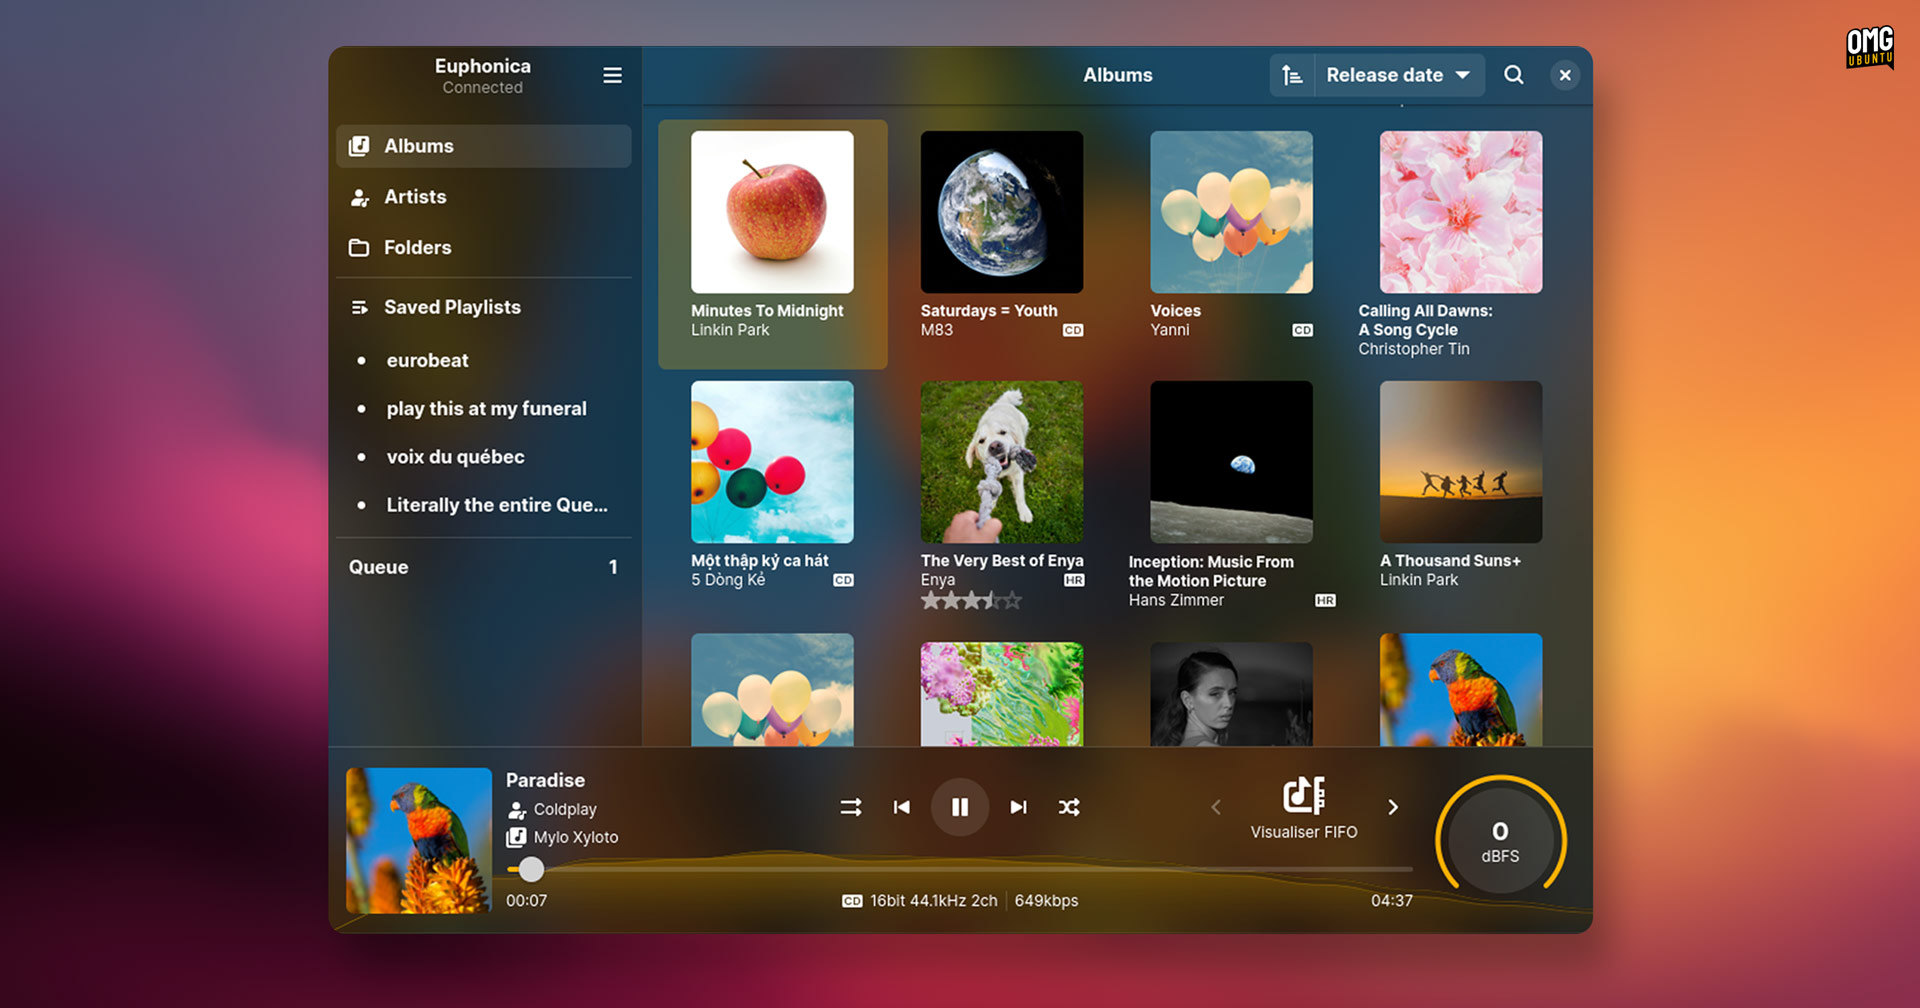Viewport: 1920px width, 1008px height.
Task: Go back to the previous track
Action: coord(901,807)
